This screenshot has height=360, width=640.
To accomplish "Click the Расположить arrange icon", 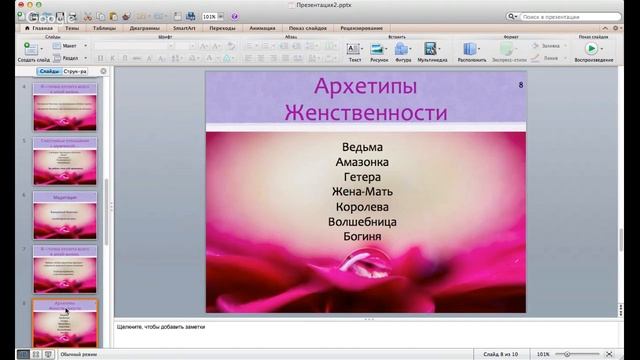I will click(x=470, y=49).
